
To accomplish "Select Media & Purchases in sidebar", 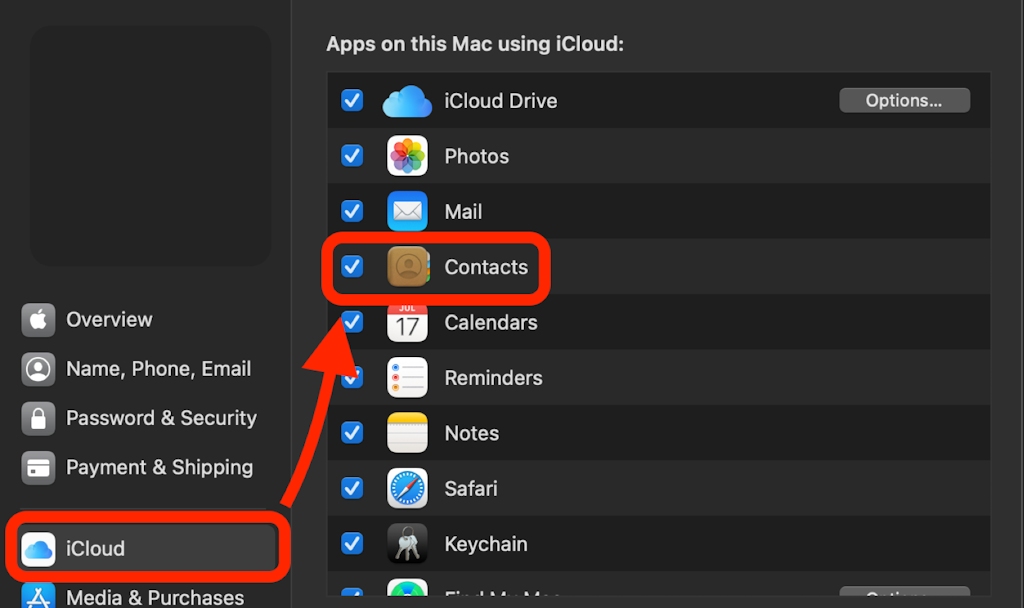I will pyautogui.click(x=154, y=597).
